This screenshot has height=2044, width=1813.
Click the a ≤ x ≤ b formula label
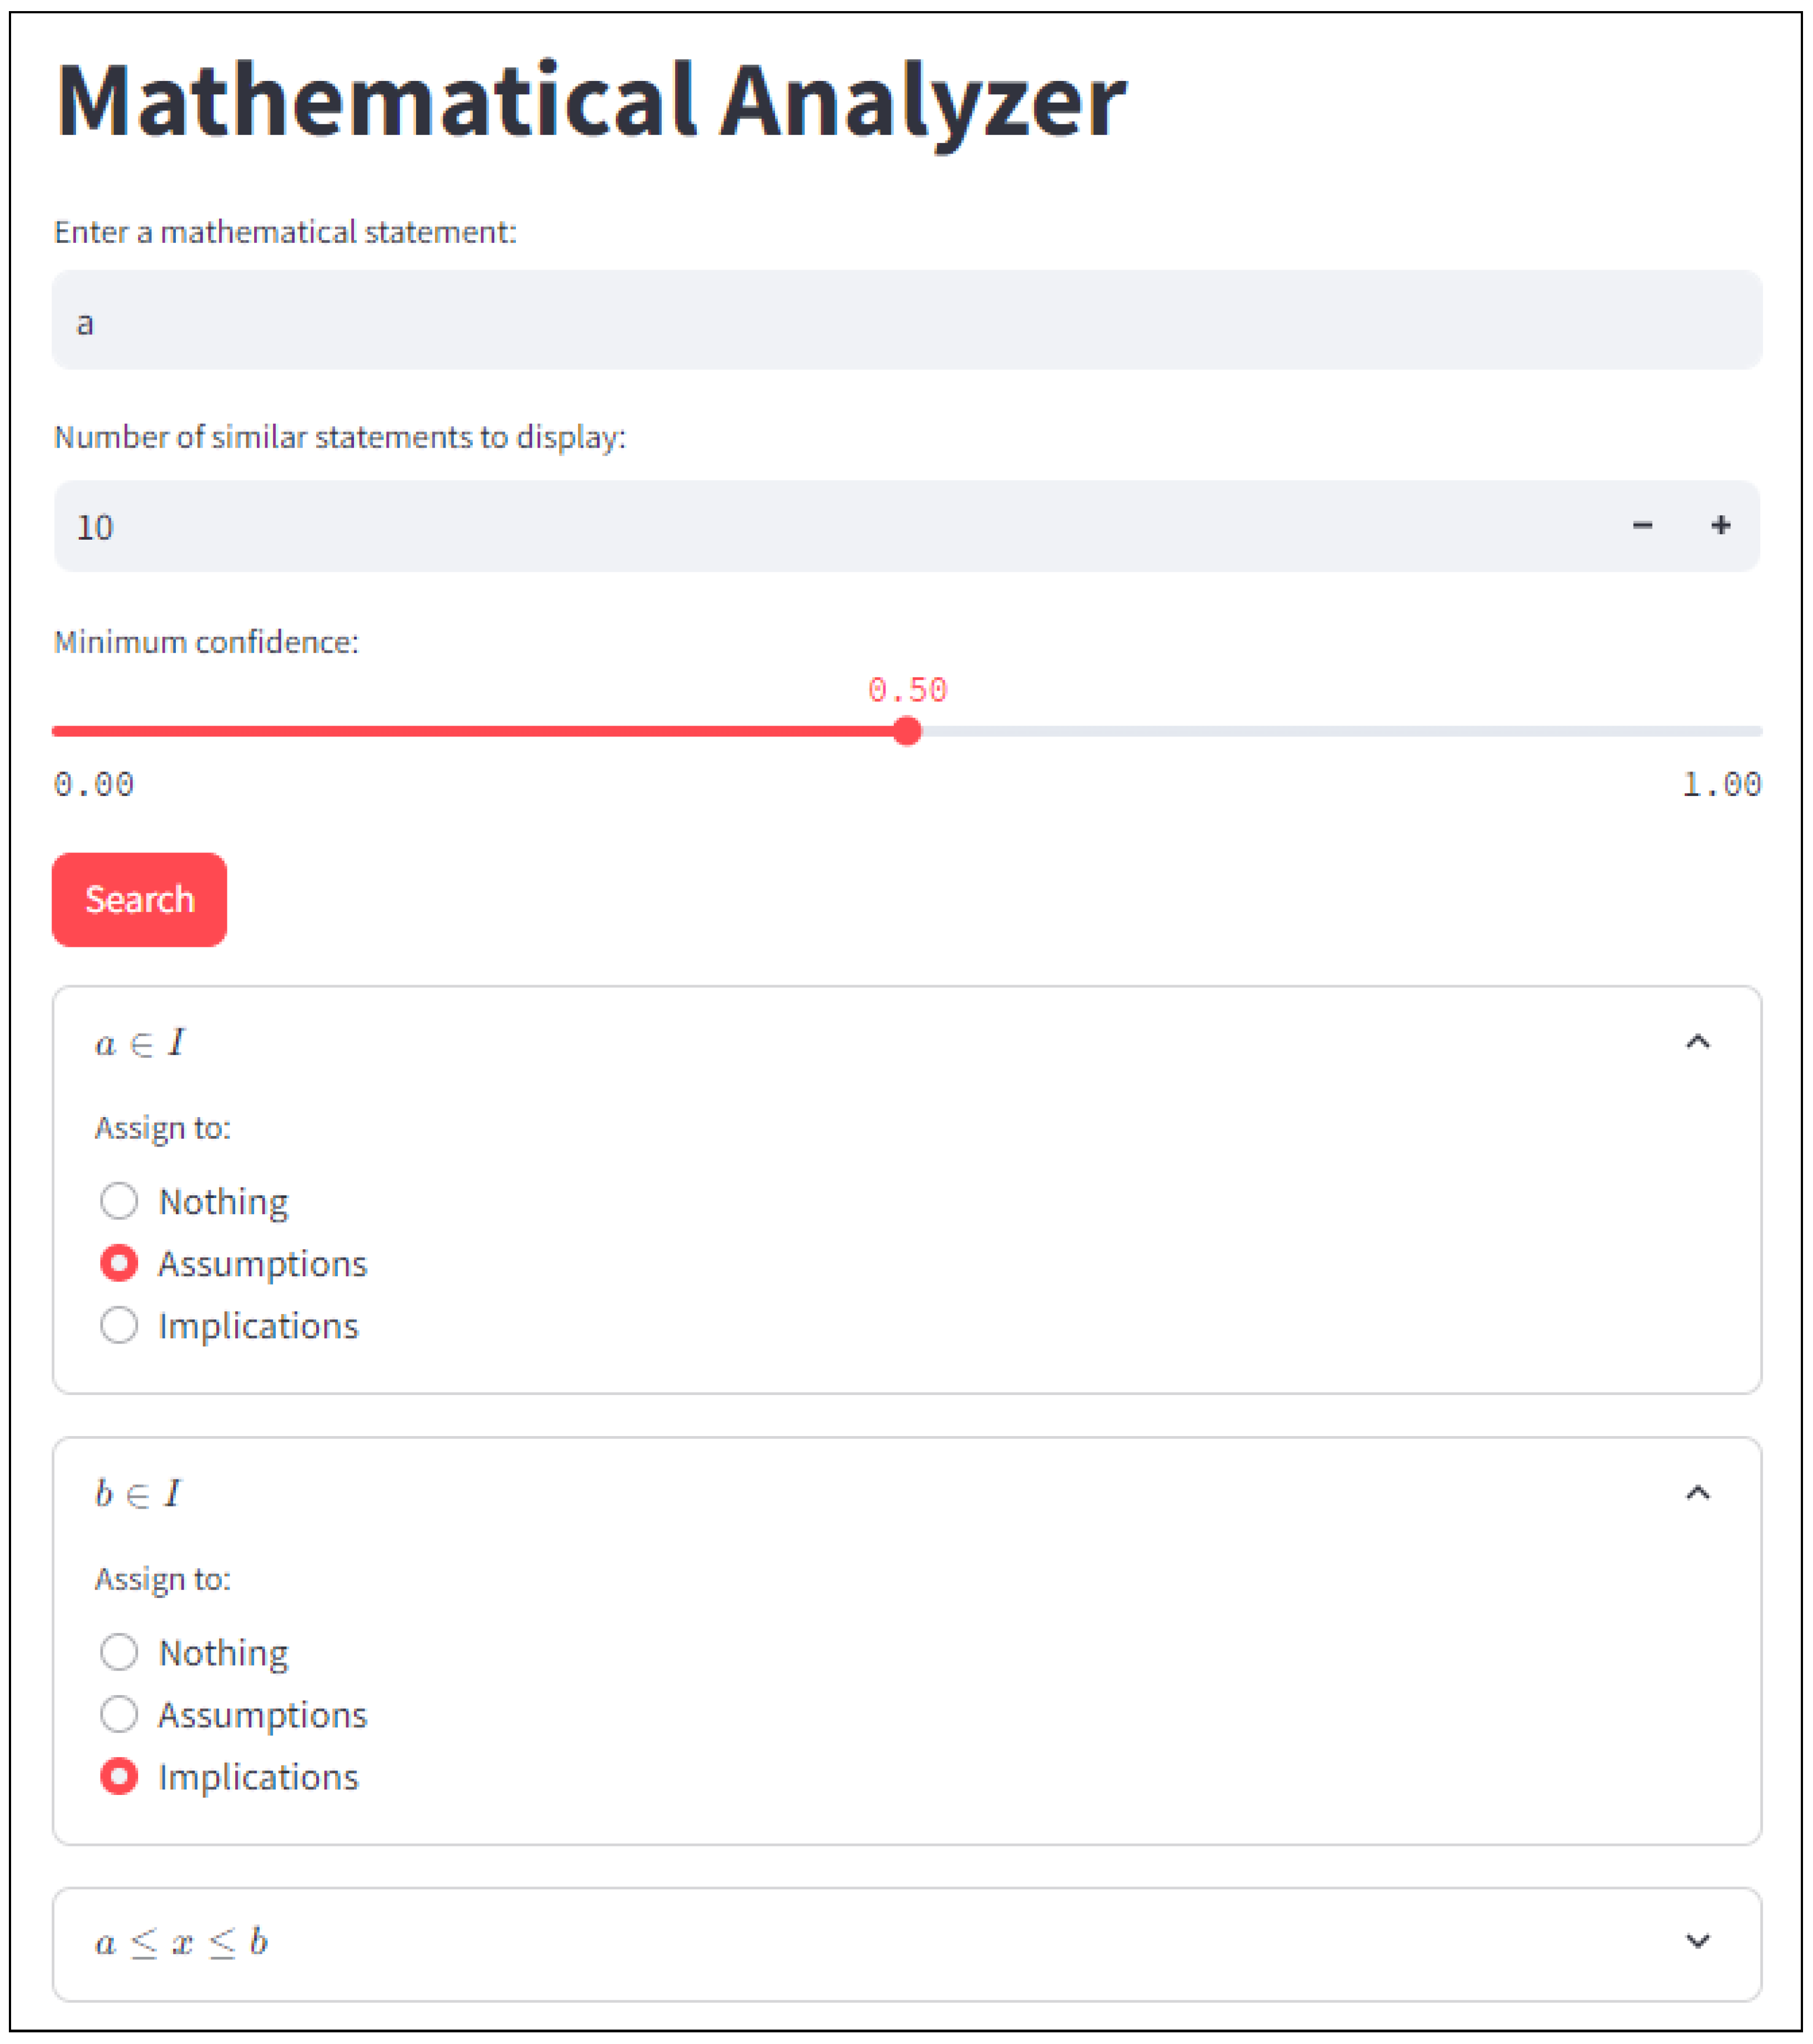[181, 1943]
